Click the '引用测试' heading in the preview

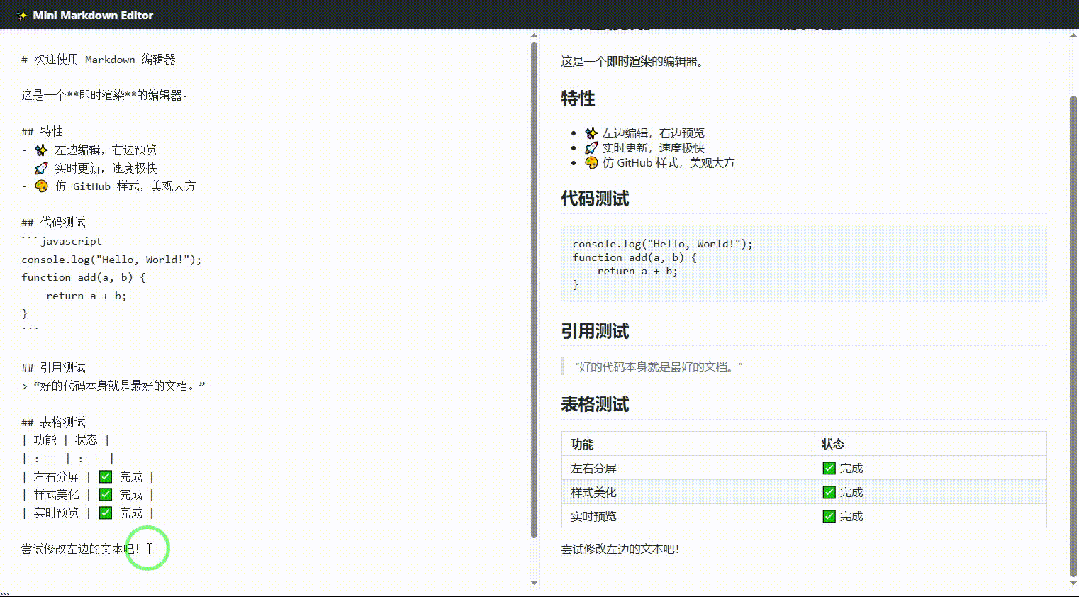[x=595, y=332]
